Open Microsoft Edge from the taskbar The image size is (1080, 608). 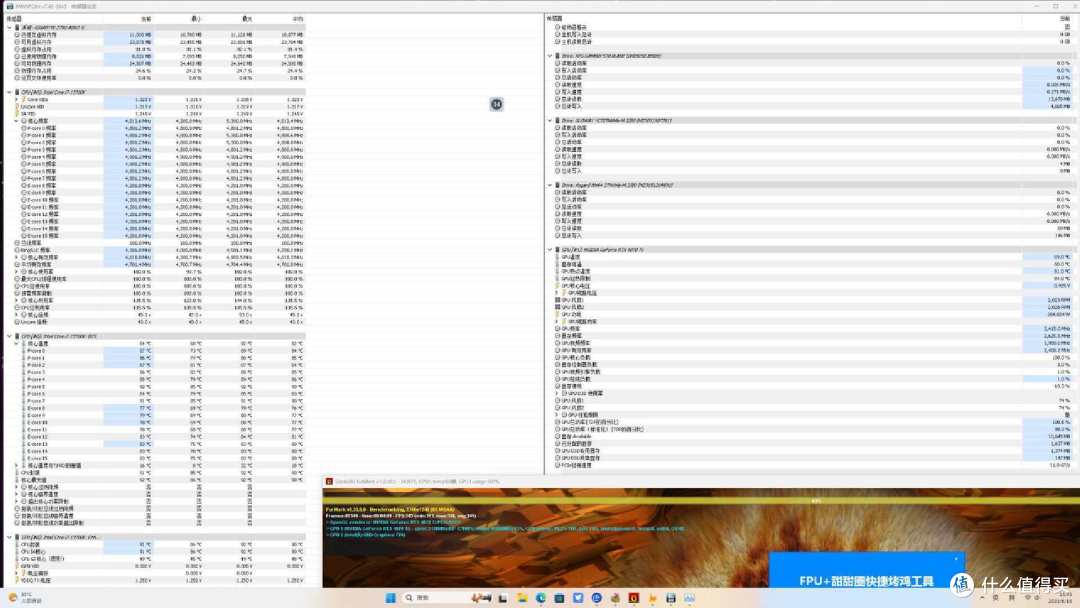click(x=541, y=598)
